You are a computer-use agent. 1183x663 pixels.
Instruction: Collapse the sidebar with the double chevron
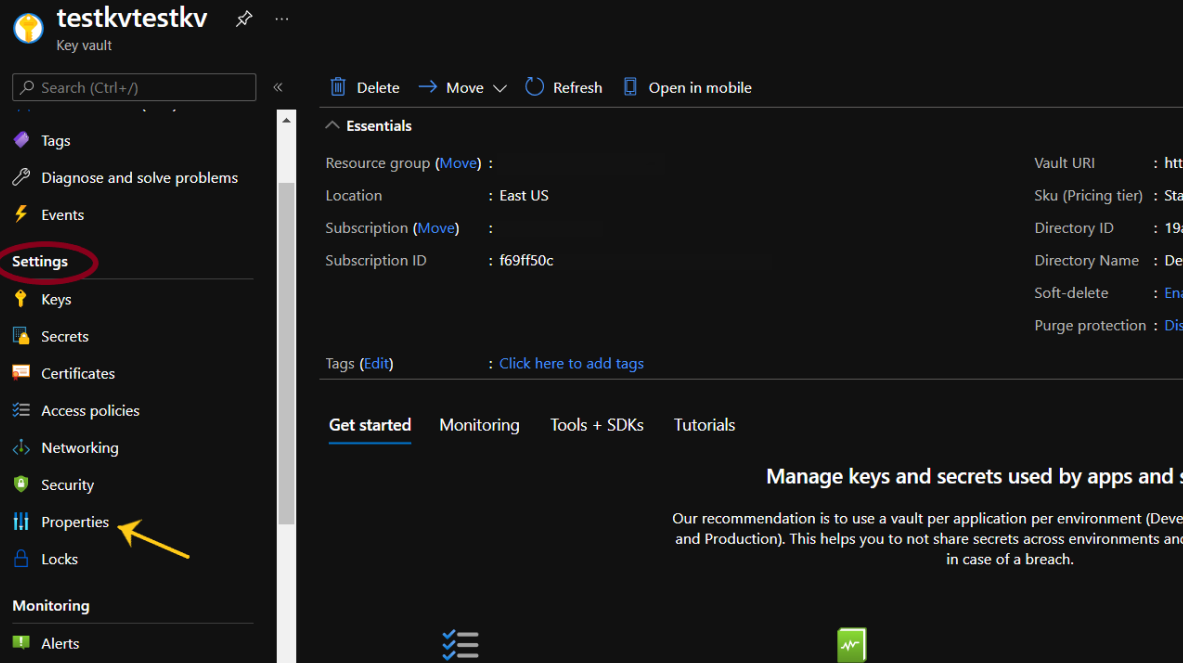tap(278, 88)
